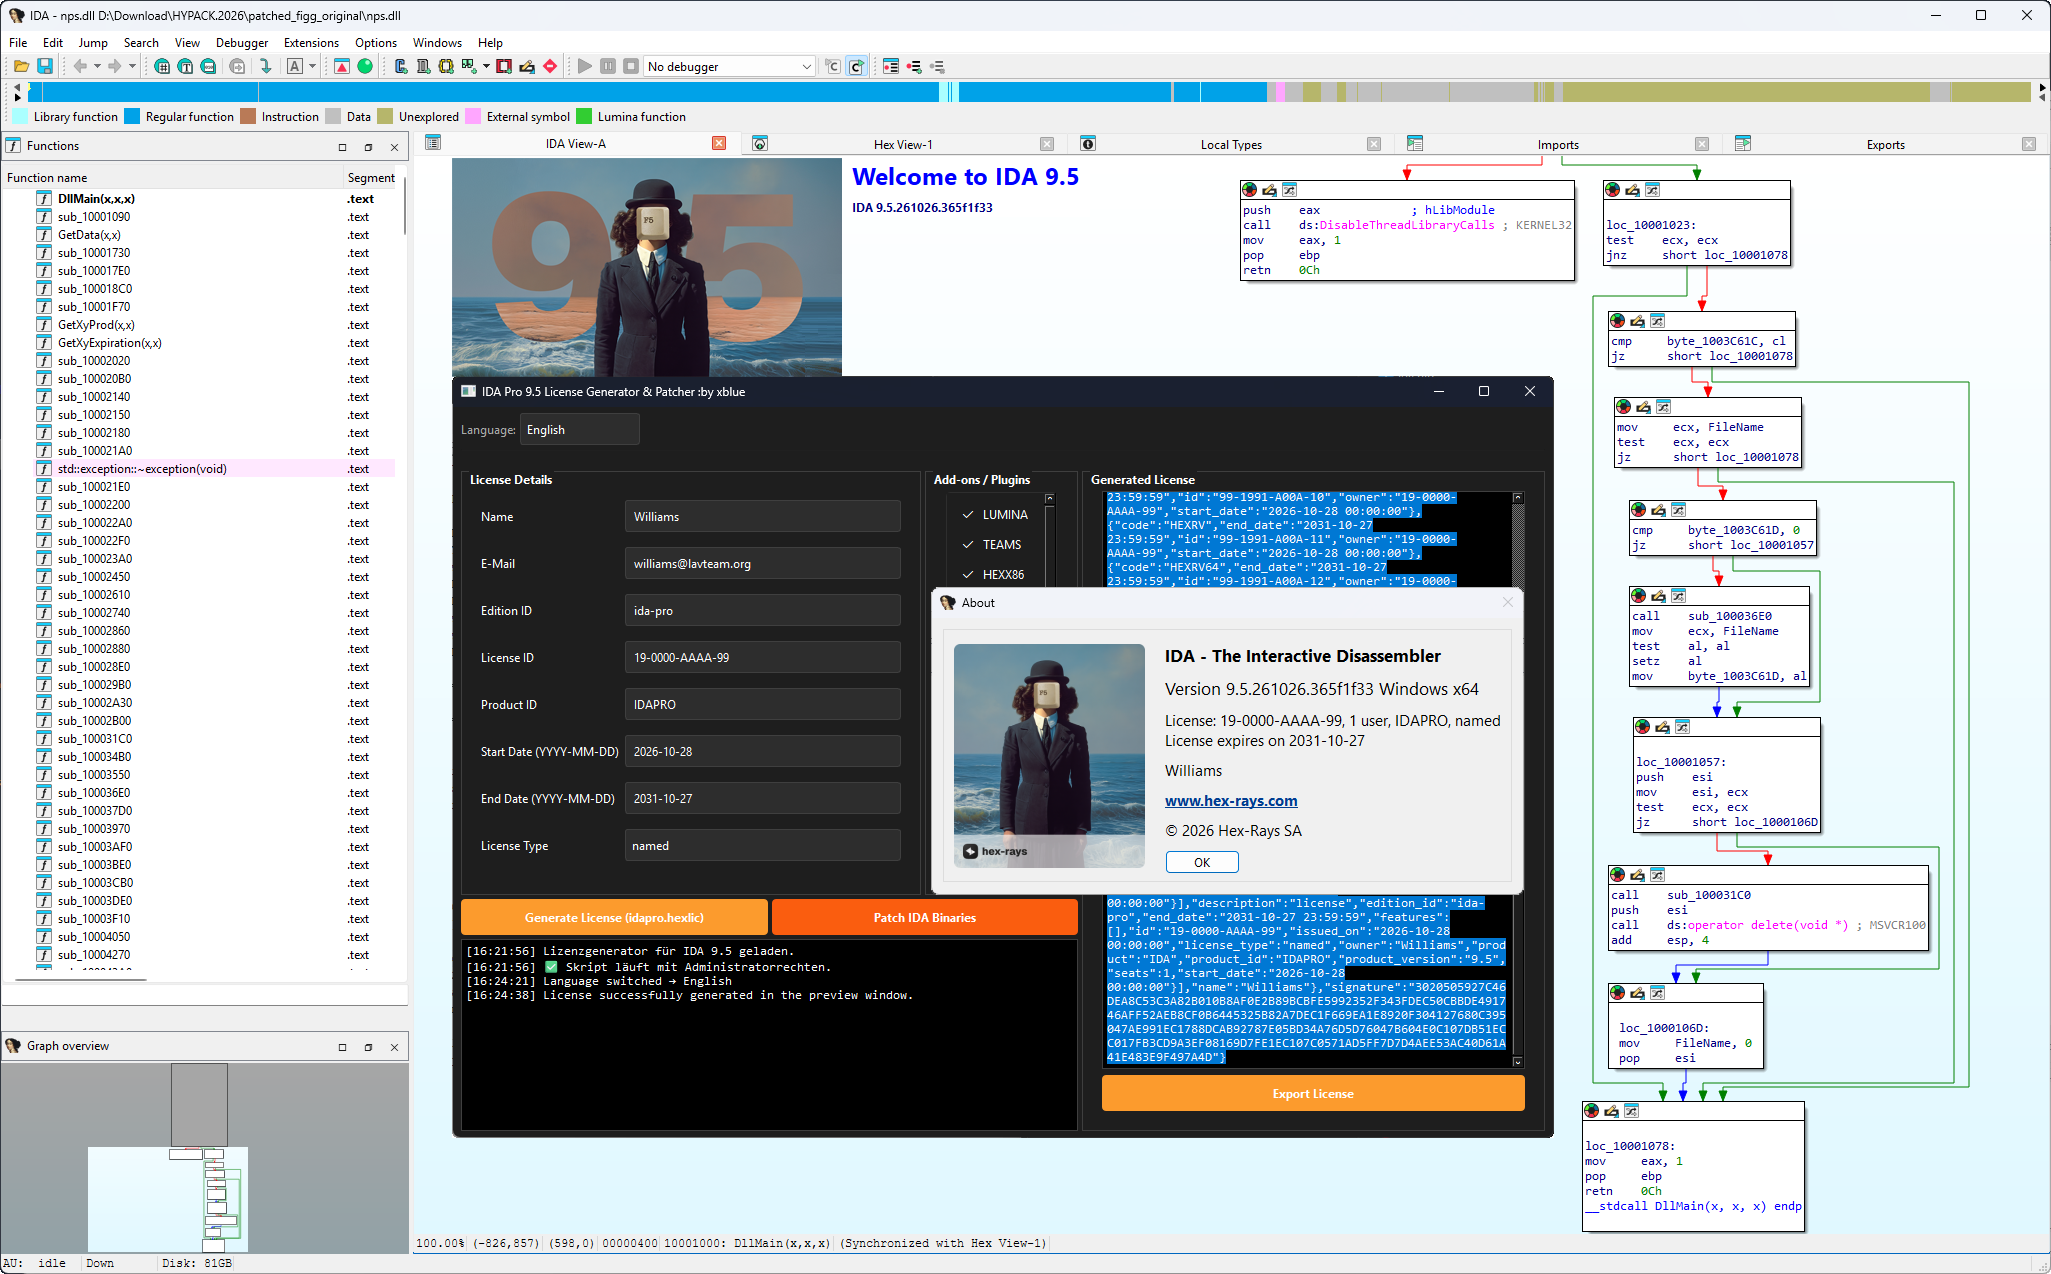Click OK in the About dialog

pos(1202,862)
